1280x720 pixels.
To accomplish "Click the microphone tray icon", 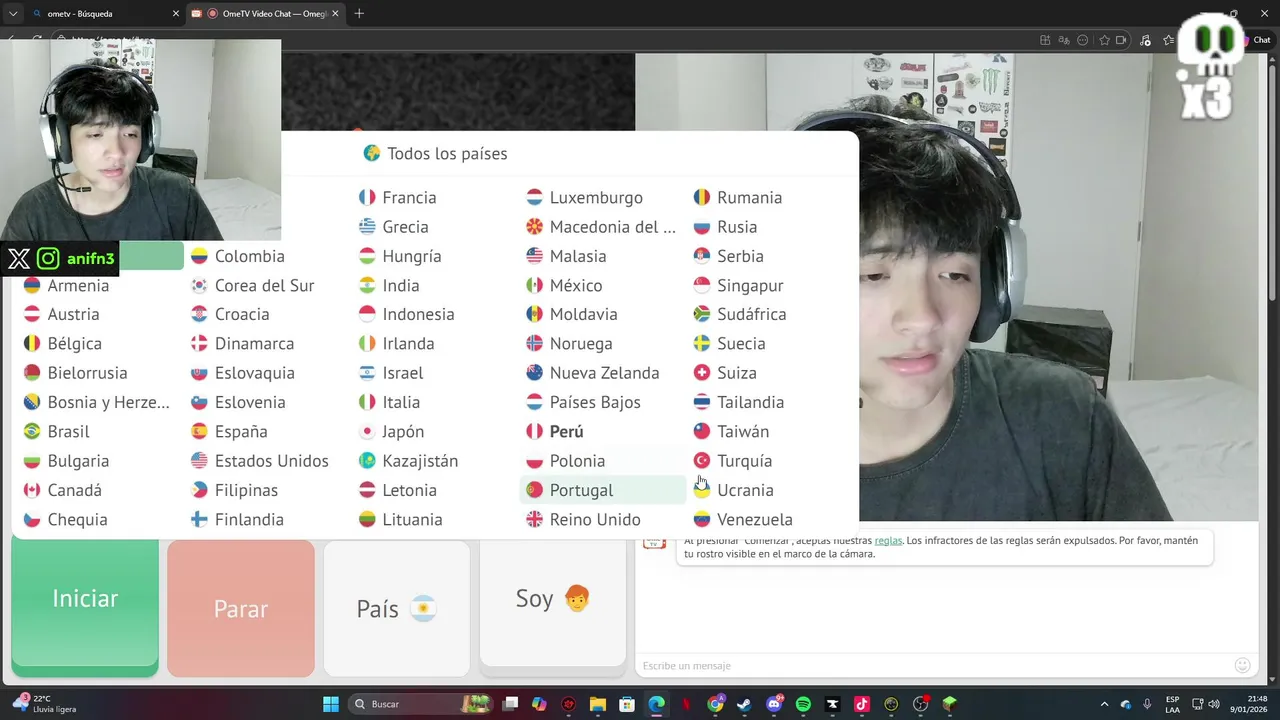I will [x=1147, y=704].
